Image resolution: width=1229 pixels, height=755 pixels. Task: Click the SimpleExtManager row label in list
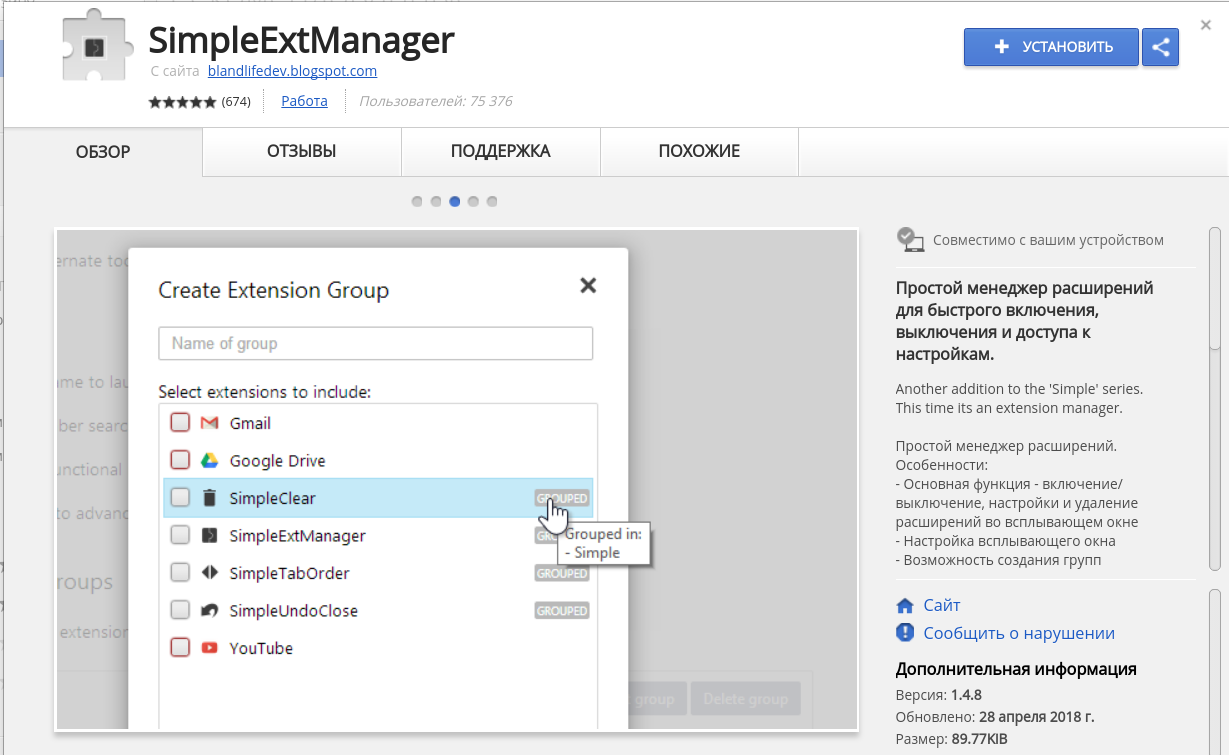click(297, 535)
